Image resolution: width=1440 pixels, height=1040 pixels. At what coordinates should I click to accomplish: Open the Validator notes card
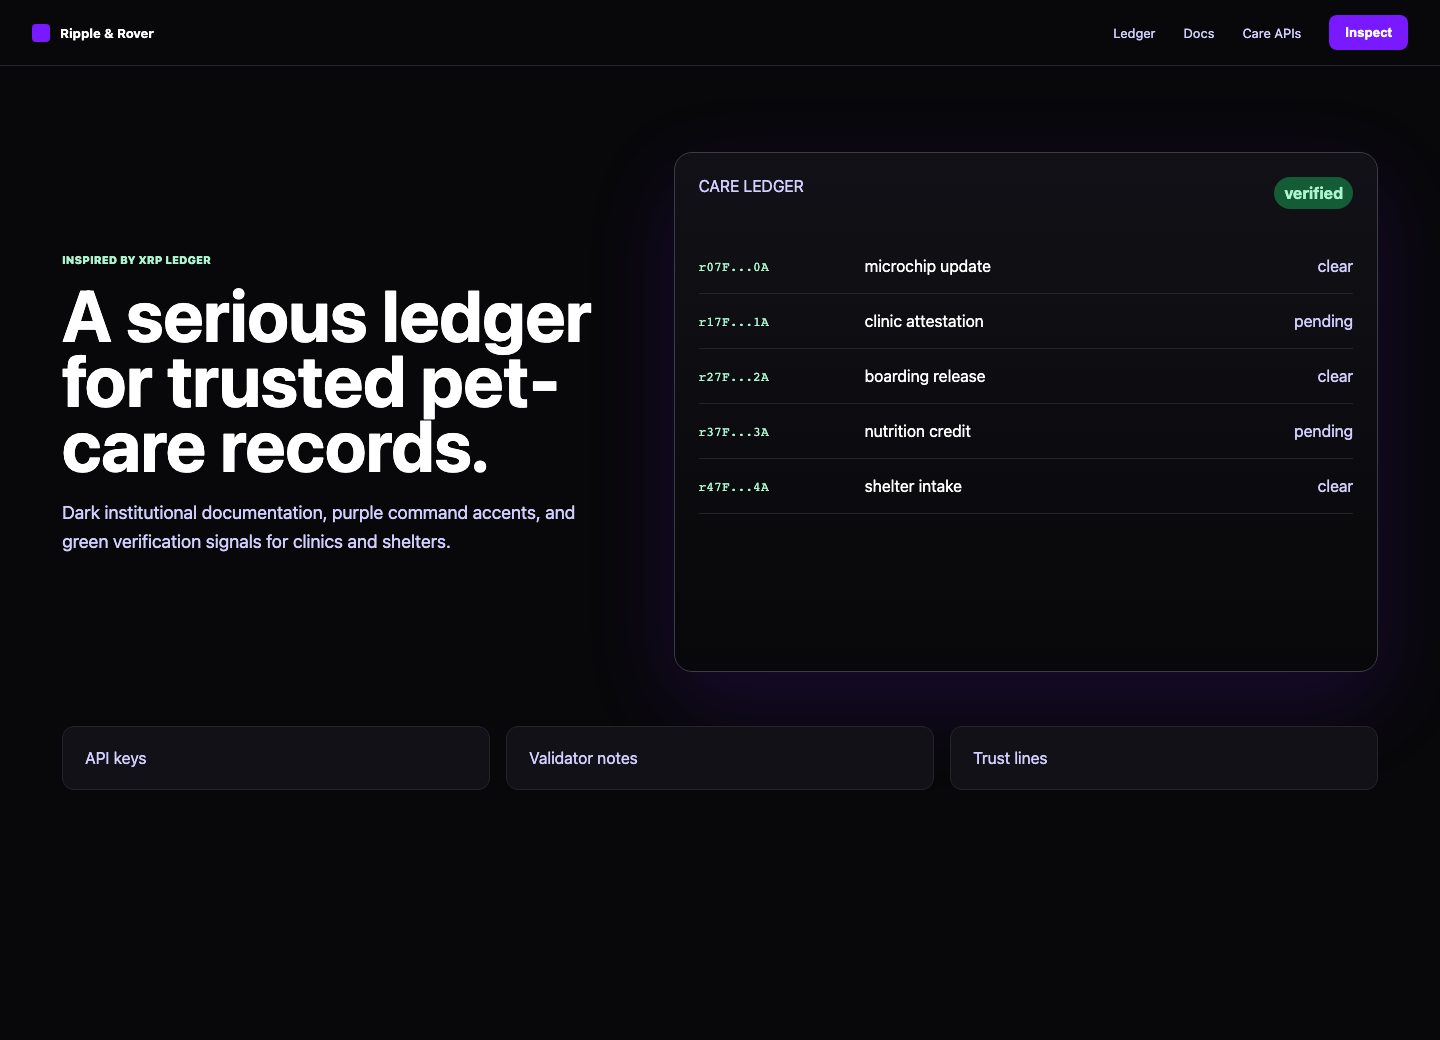[720, 758]
